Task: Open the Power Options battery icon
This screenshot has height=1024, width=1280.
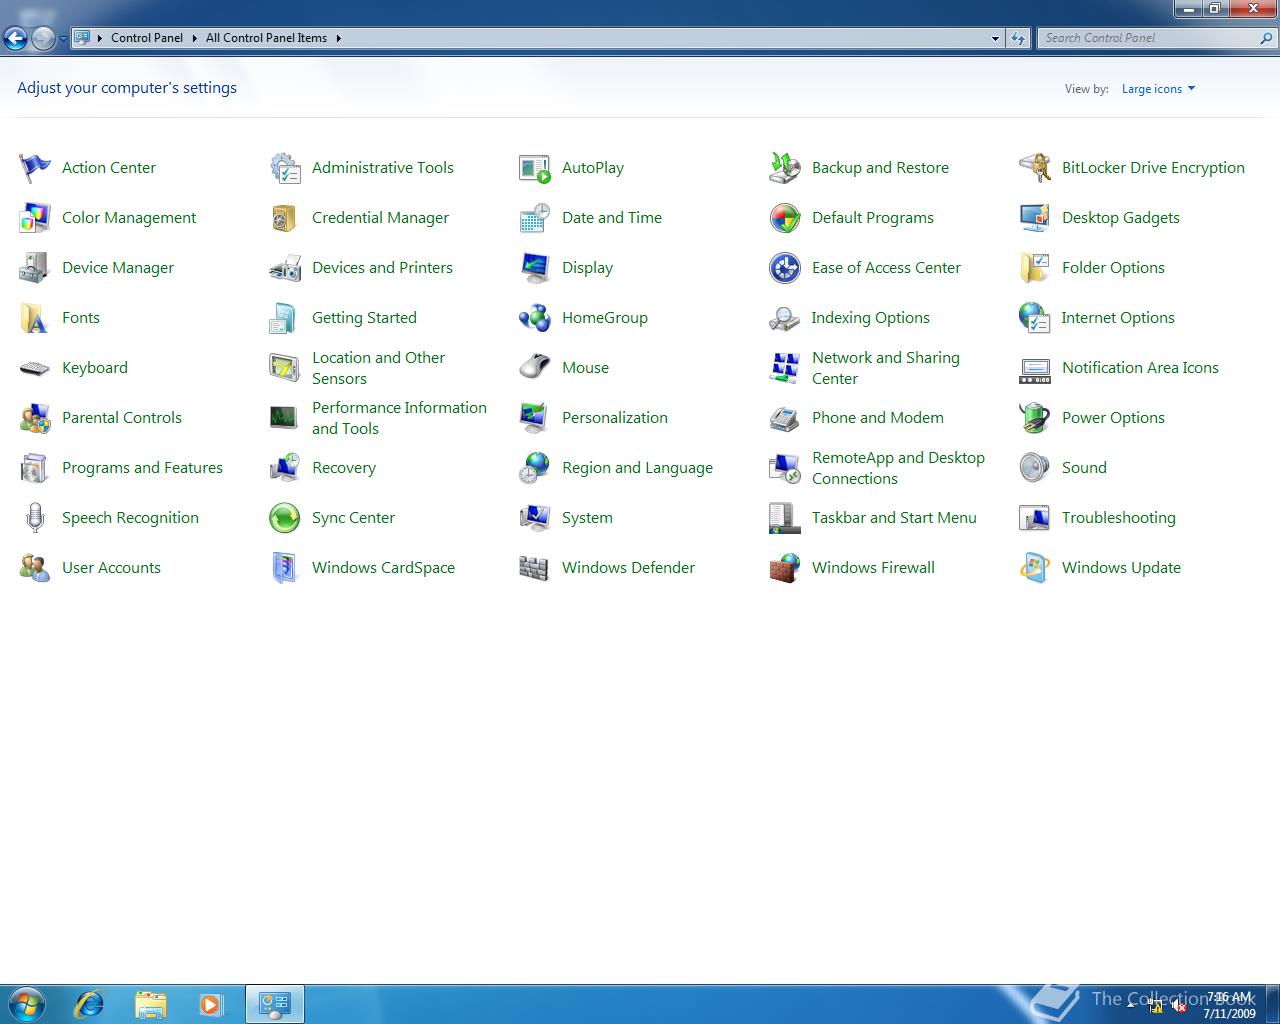Action: click(x=1035, y=418)
